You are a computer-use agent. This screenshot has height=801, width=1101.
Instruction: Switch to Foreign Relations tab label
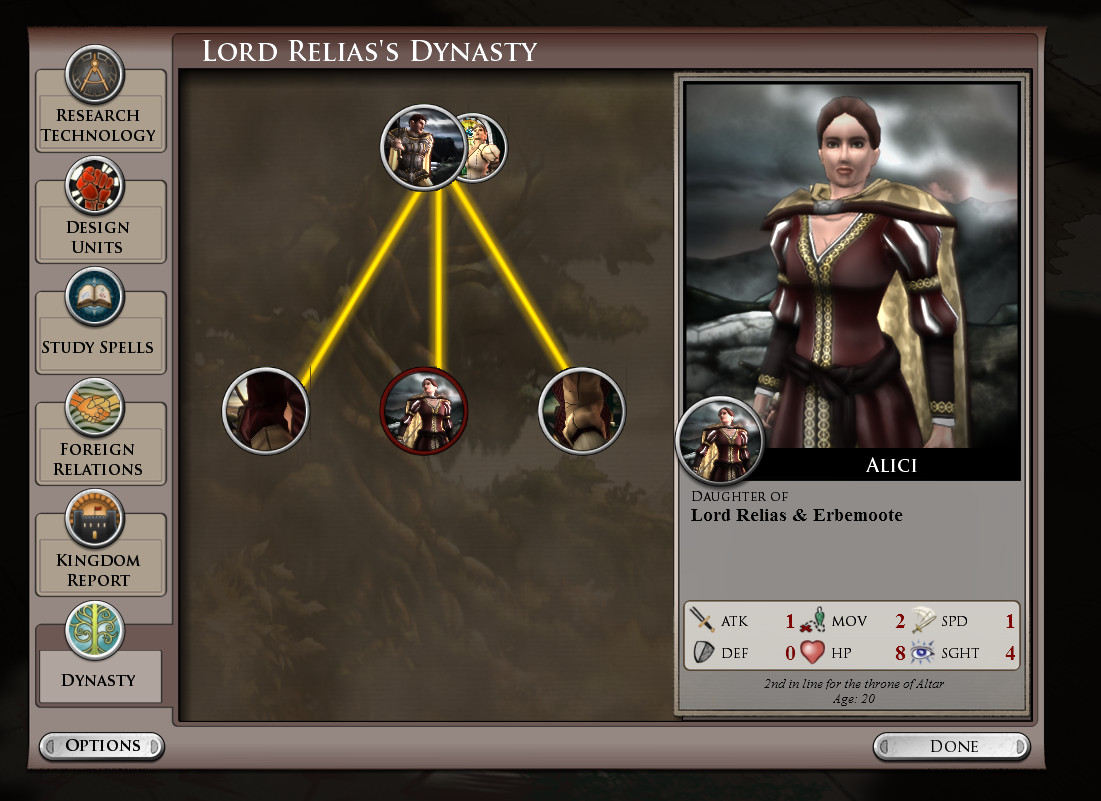point(98,459)
